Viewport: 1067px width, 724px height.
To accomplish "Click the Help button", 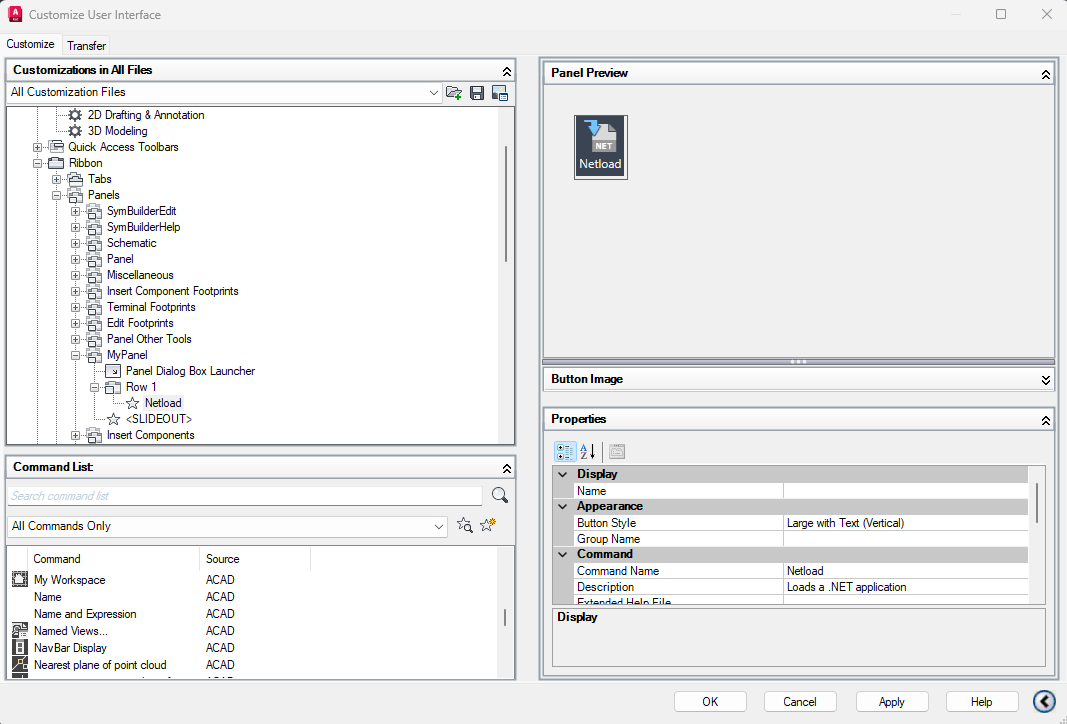I will [x=982, y=701].
